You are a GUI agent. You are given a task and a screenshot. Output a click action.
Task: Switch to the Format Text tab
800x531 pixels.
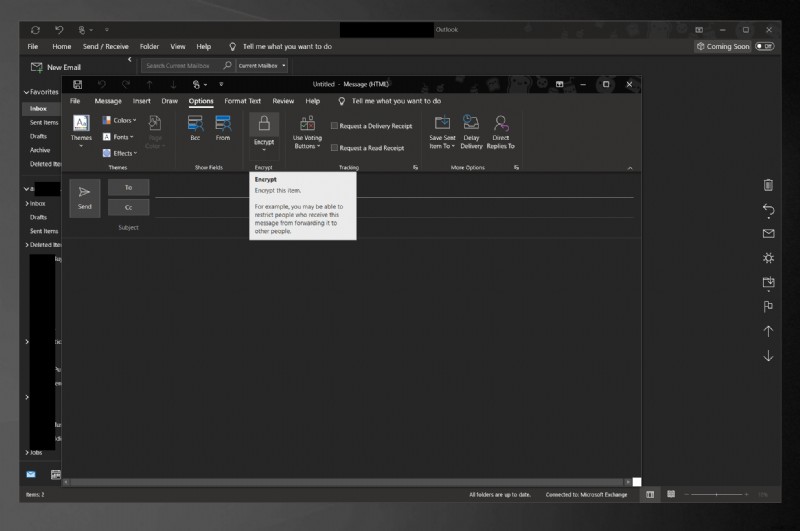[242, 101]
